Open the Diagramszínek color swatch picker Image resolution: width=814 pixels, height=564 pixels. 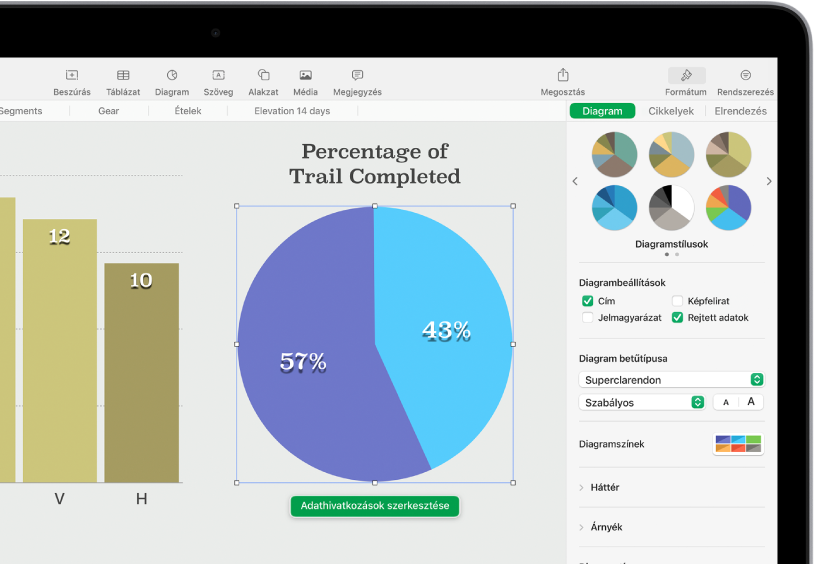[x=738, y=444]
